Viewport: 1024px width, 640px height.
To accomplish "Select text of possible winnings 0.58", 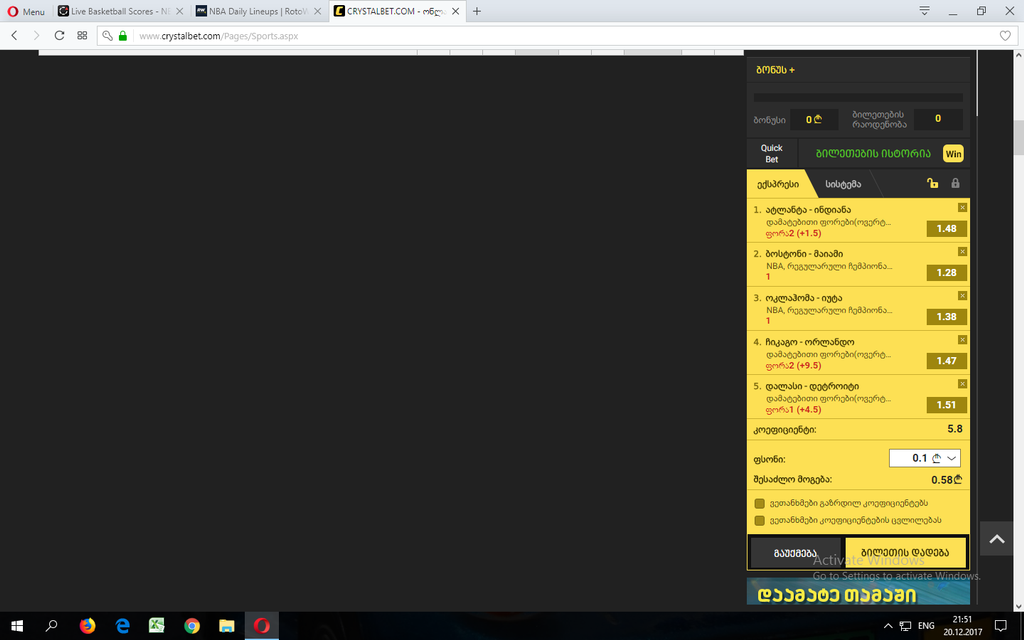I will point(946,479).
